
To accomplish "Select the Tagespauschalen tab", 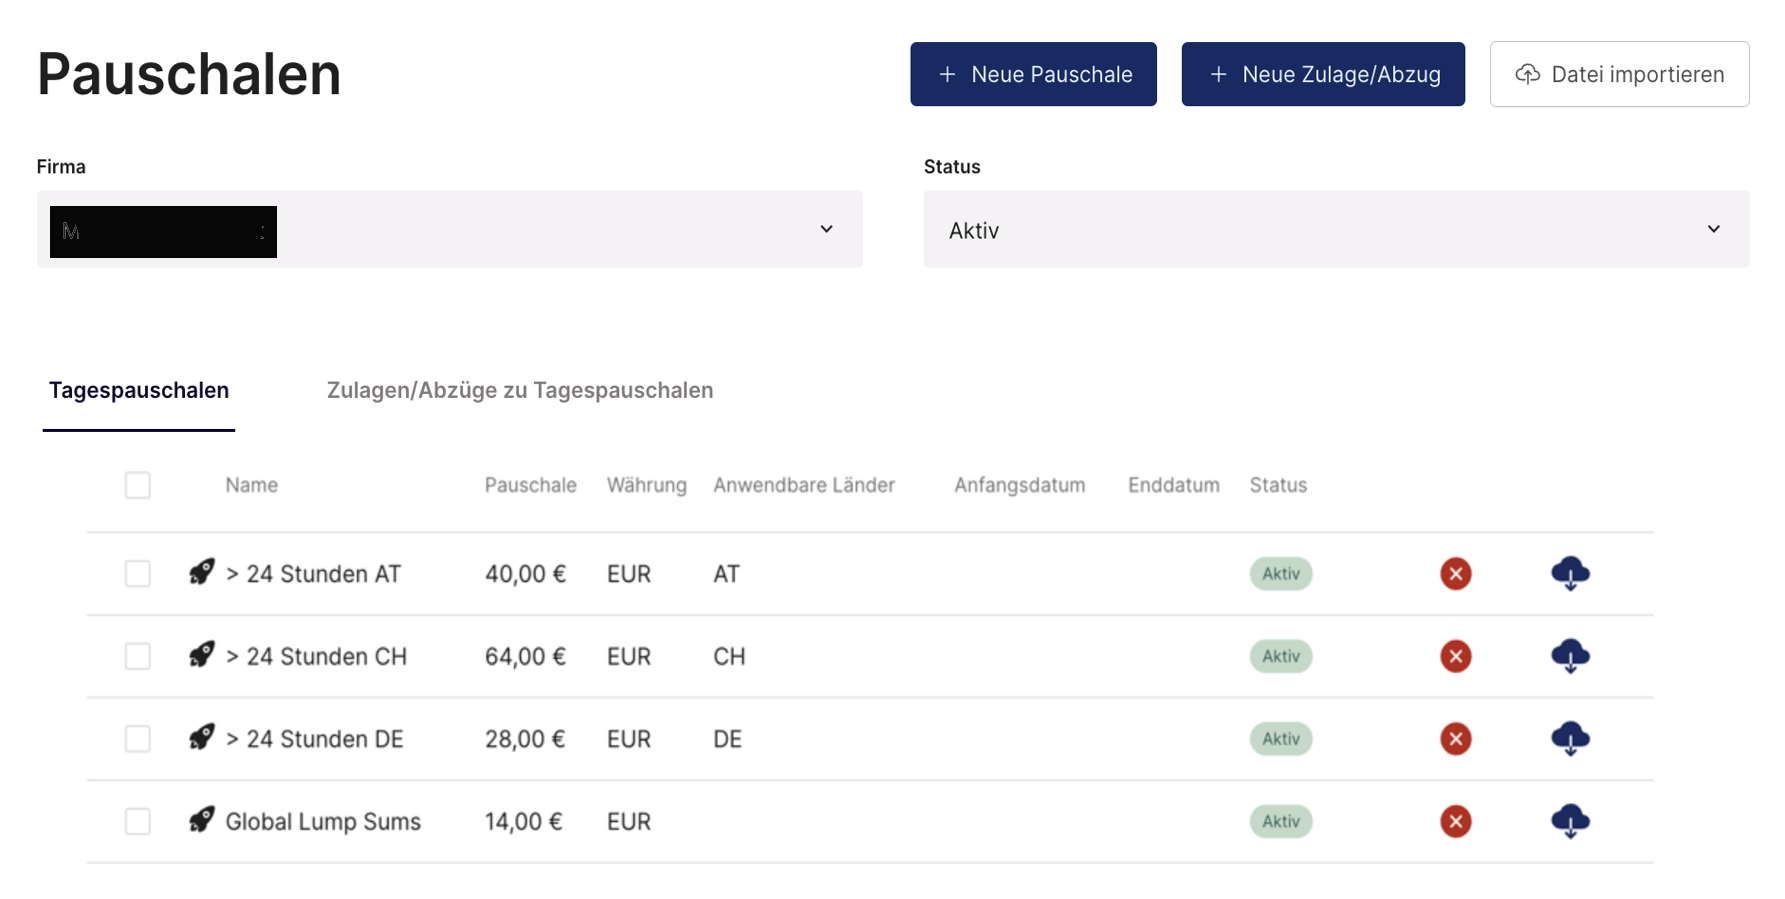I will pyautogui.click(x=139, y=391).
